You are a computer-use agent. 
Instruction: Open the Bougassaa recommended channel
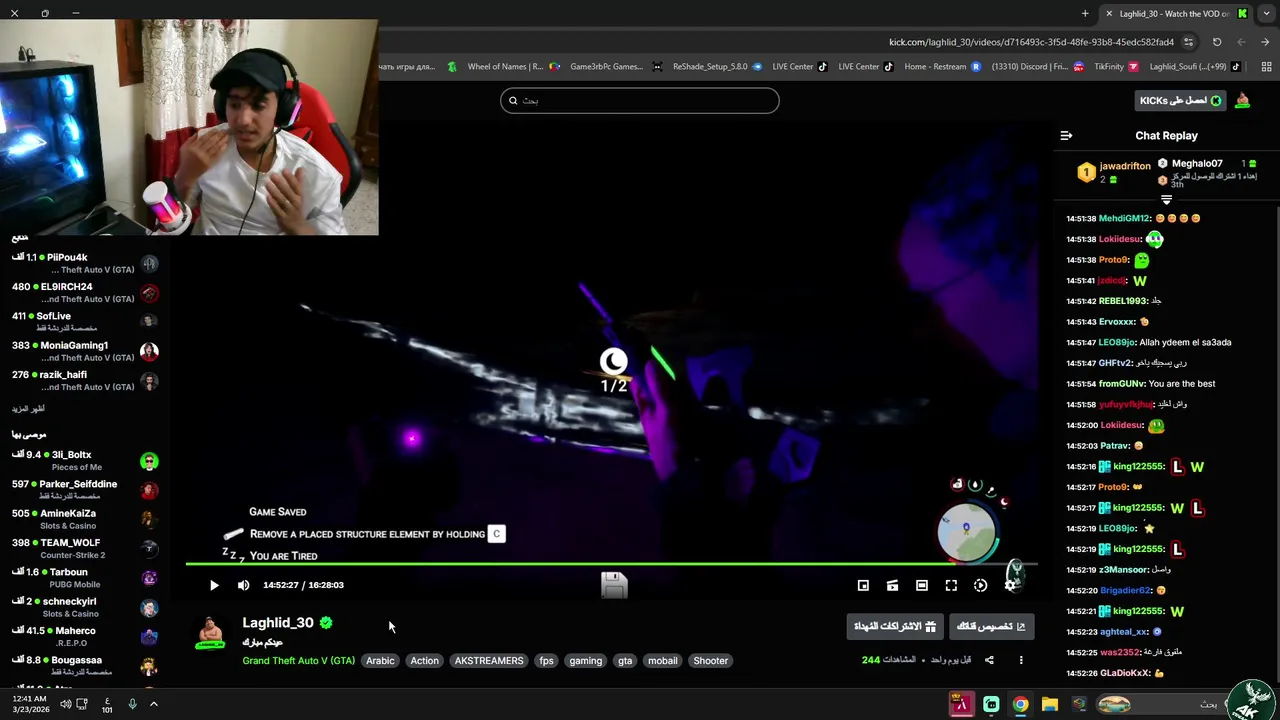coord(84,665)
